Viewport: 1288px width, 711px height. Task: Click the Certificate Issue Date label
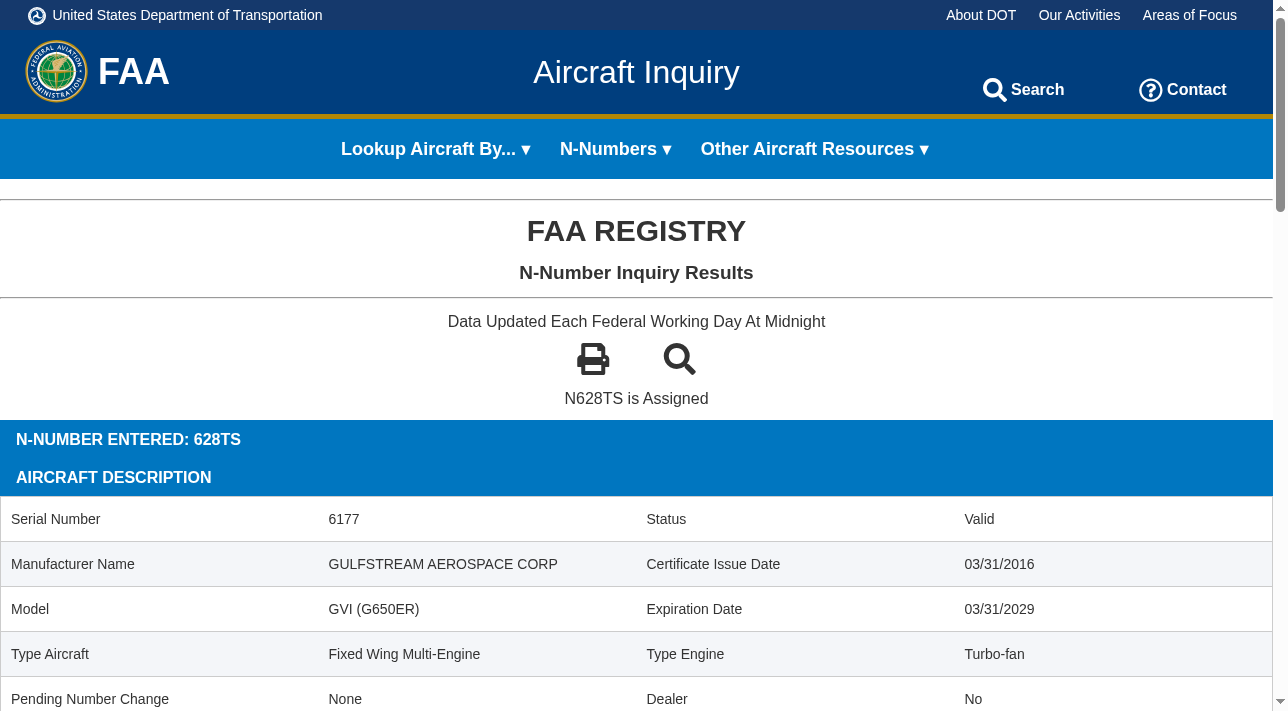click(713, 564)
